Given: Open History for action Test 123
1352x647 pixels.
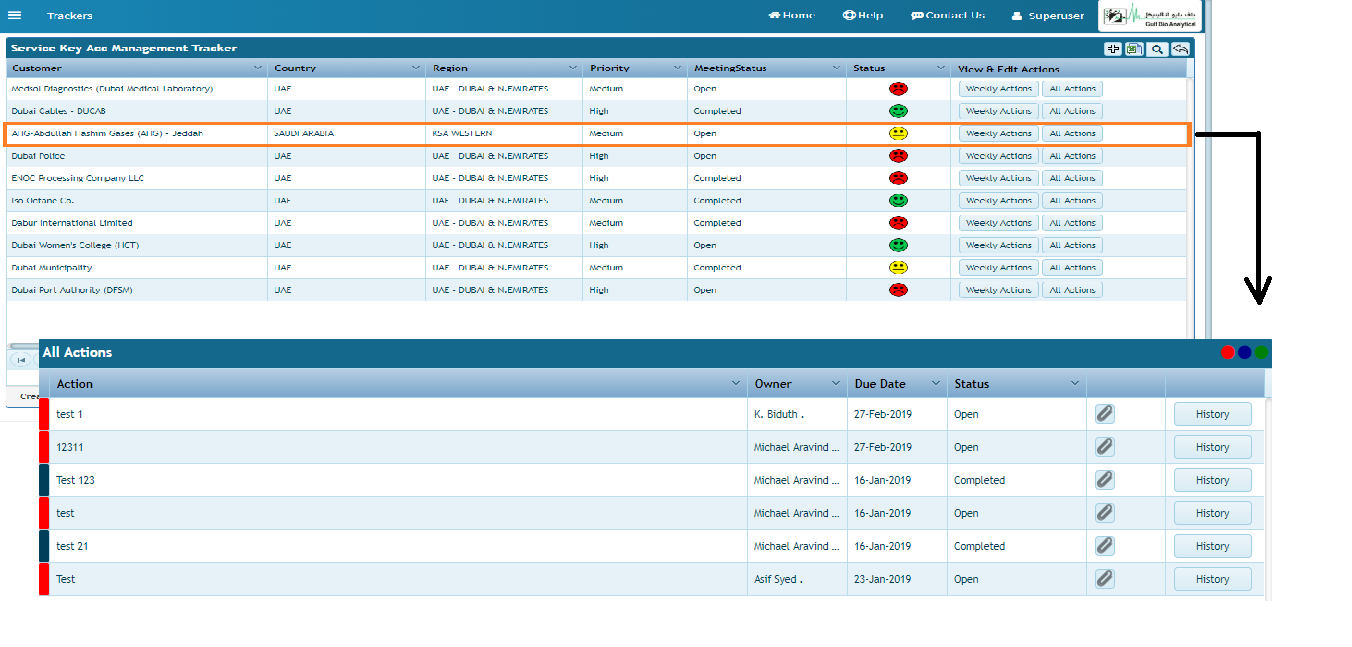Looking at the screenshot, I should pos(1212,480).
